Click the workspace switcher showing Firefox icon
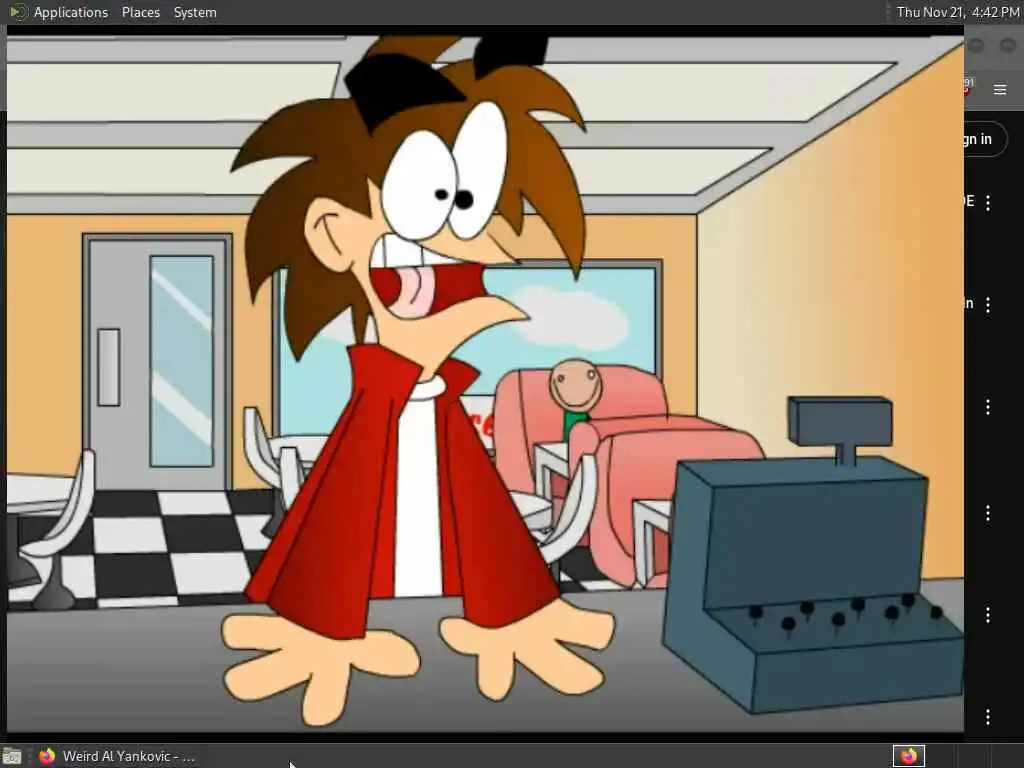The width and height of the screenshot is (1024, 768). click(908, 756)
